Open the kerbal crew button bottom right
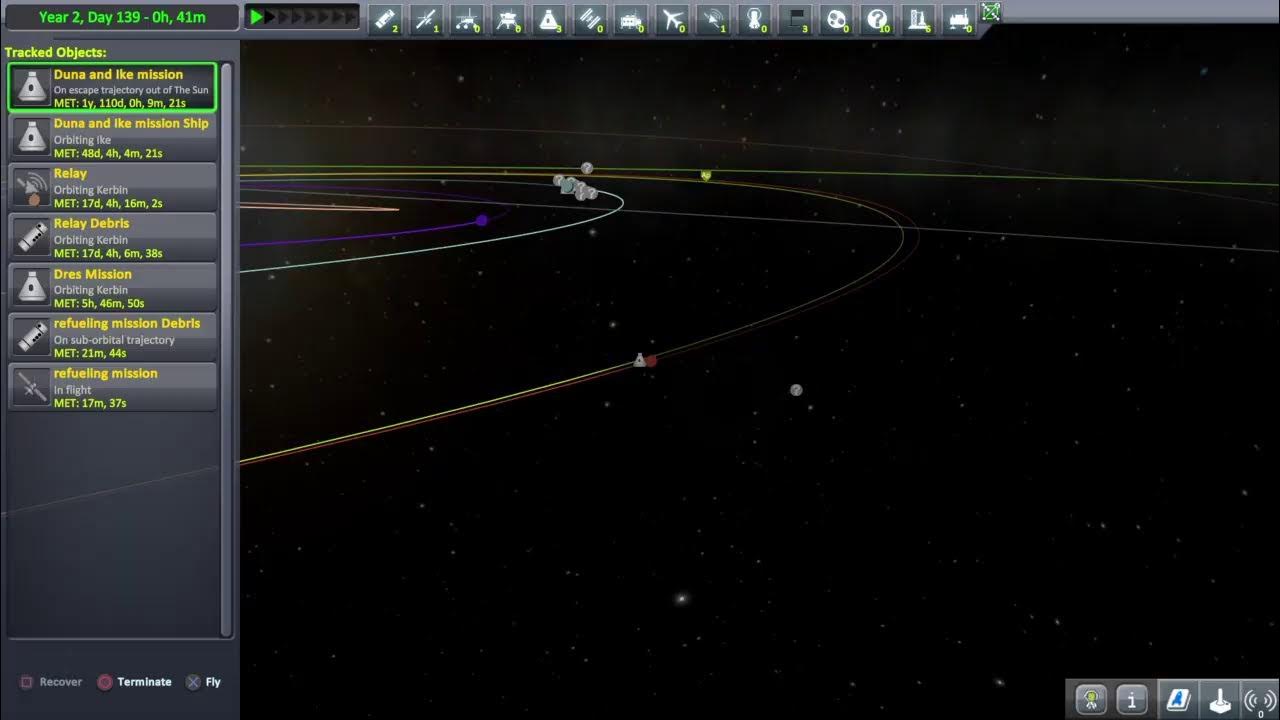The width and height of the screenshot is (1280, 720). click(x=1091, y=699)
